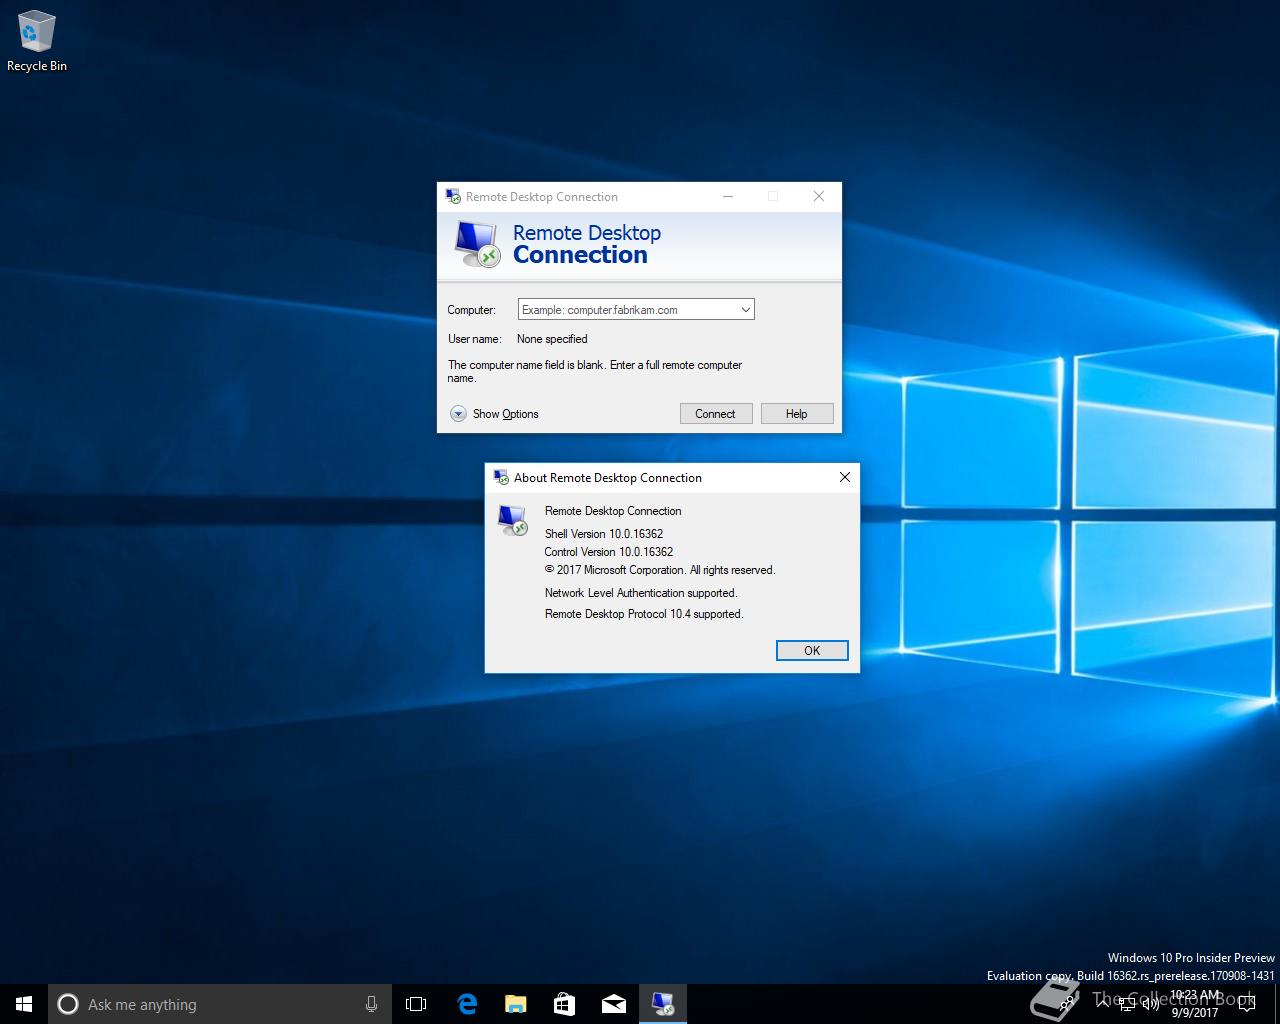Click the About dialog title bar icon
The width and height of the screenshot is (1280, 1024).
coord(501,477)
